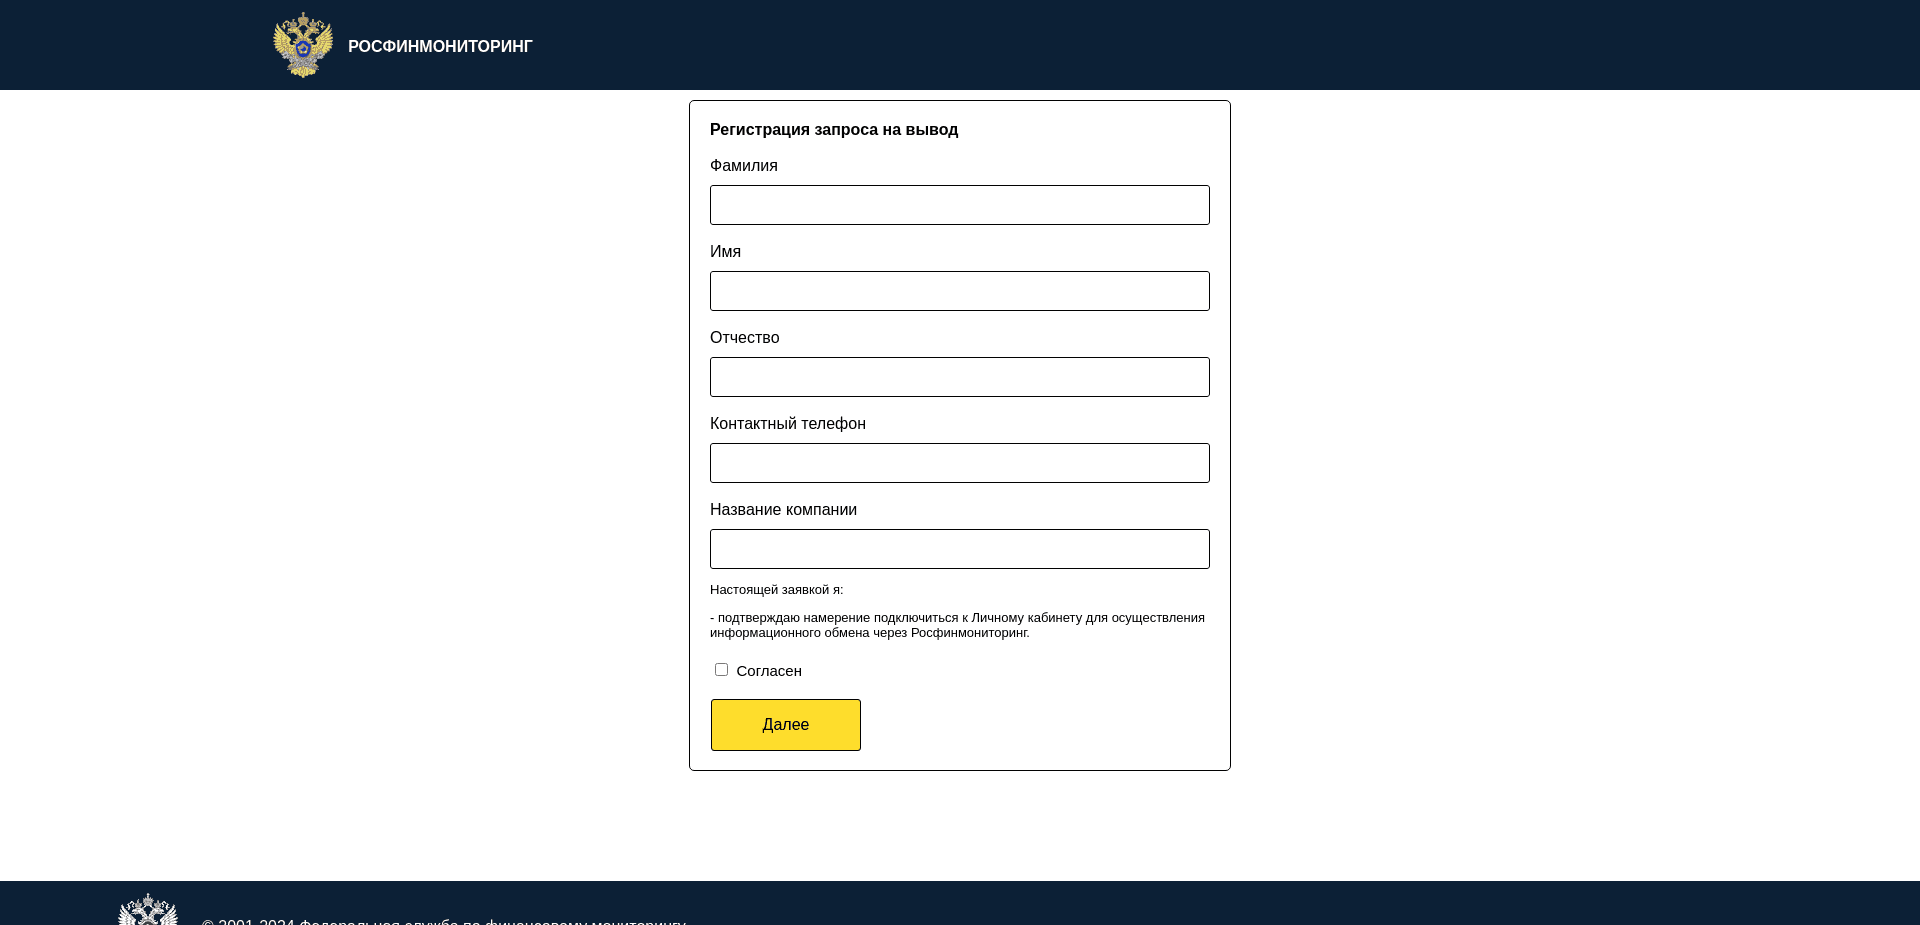Click the form title Регистрация запроса на вывод
The height and width of the screenshot is (925, 1920).
point(834,129)
